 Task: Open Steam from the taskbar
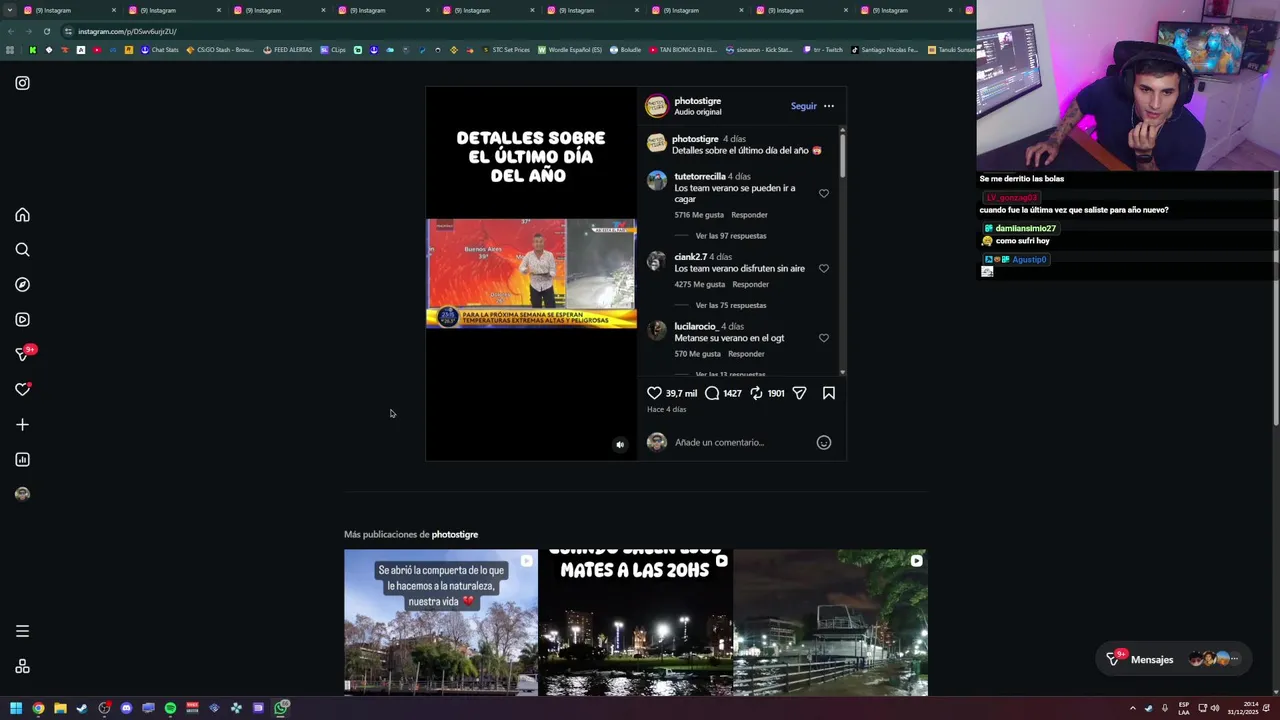[82, 708]
